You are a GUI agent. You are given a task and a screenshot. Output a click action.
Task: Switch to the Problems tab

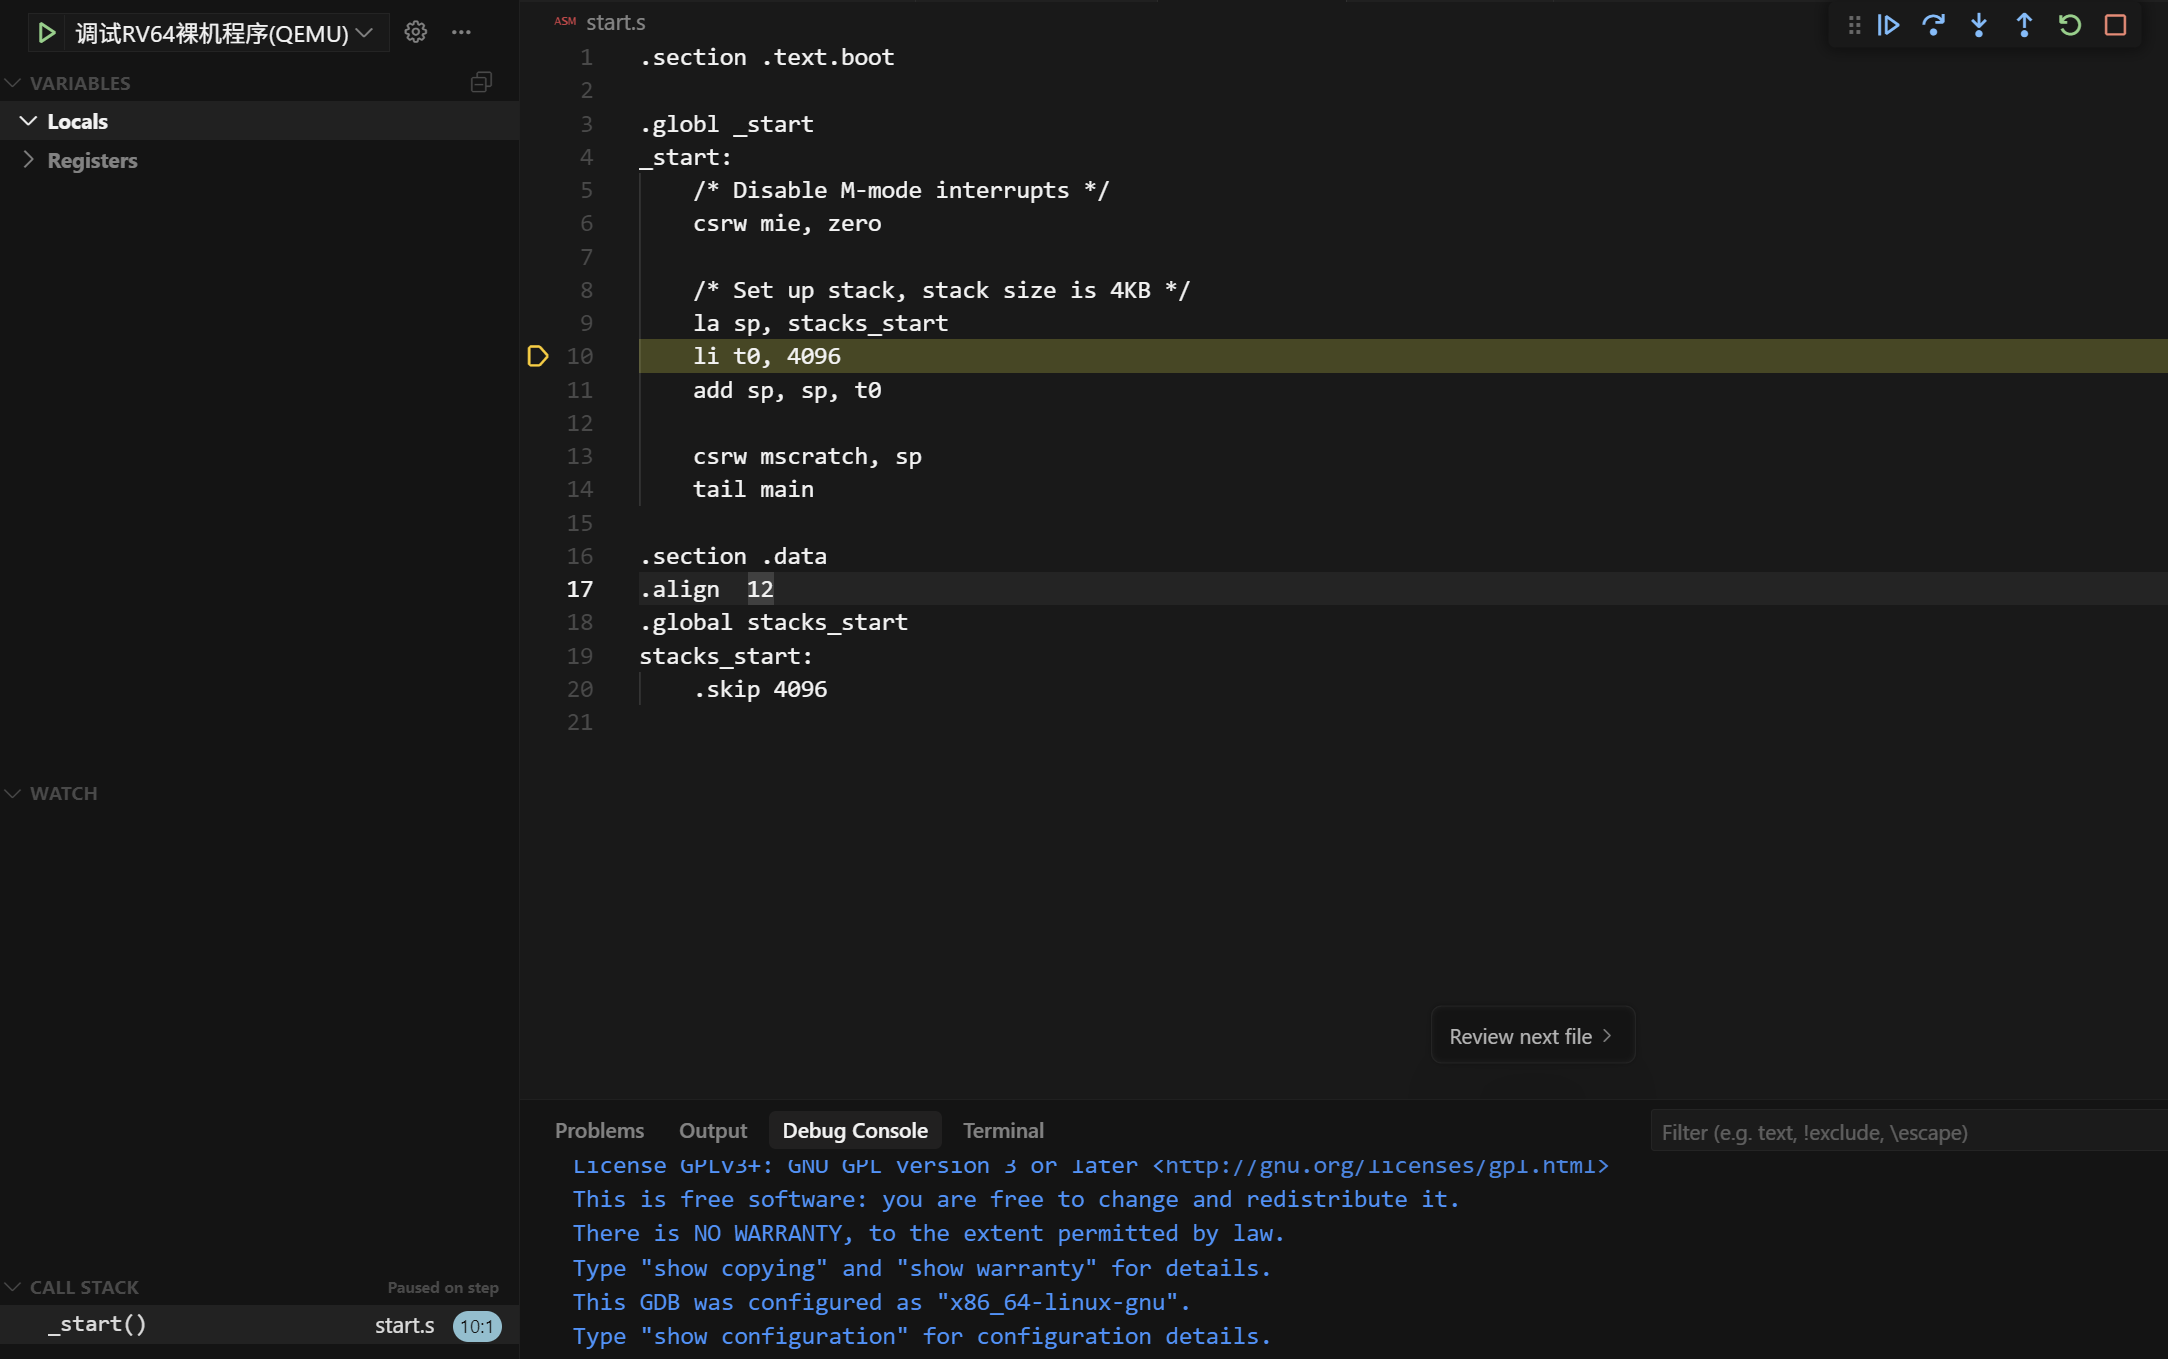pyautogui.click(x=599, y=1130)
